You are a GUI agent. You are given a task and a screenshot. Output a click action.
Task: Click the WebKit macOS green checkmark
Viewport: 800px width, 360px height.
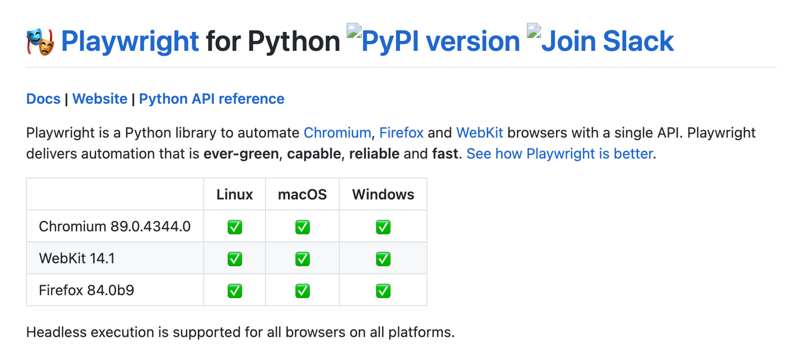click(302, 259)
